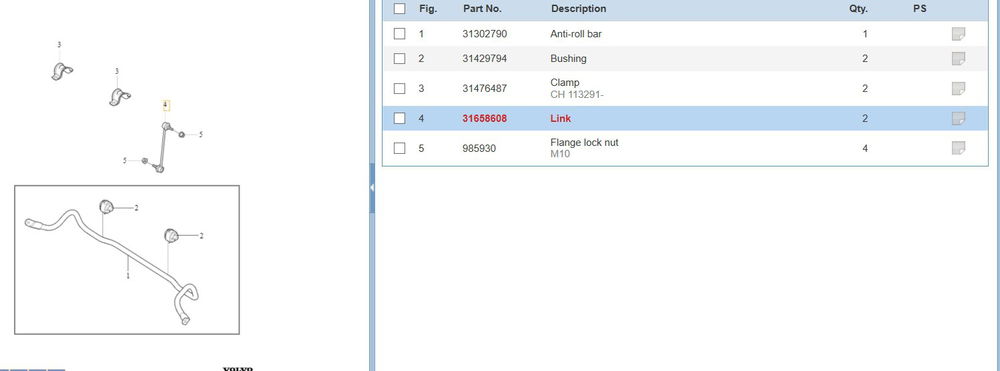Check the box for part 31302790
This screenshot has width=1000, height=371.
click(399, 34)
